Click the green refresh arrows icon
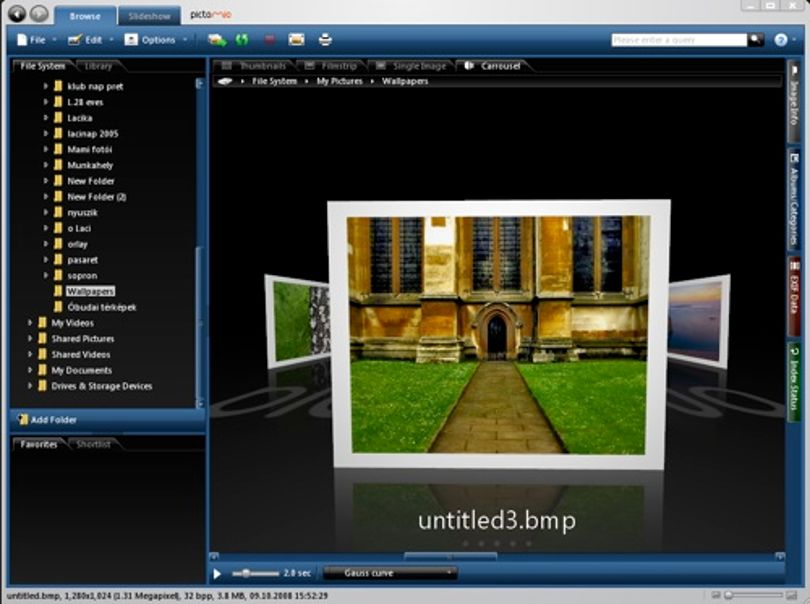The image size is (810, 604). click(x=242, y=40)
